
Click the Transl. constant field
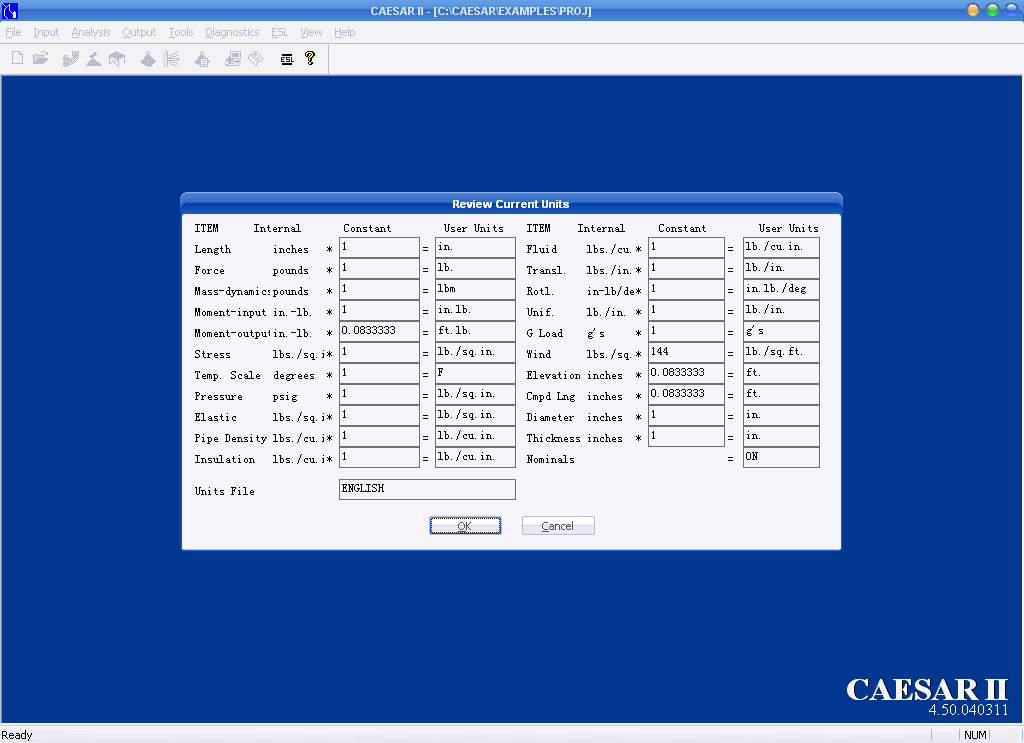tap(686, 268)
